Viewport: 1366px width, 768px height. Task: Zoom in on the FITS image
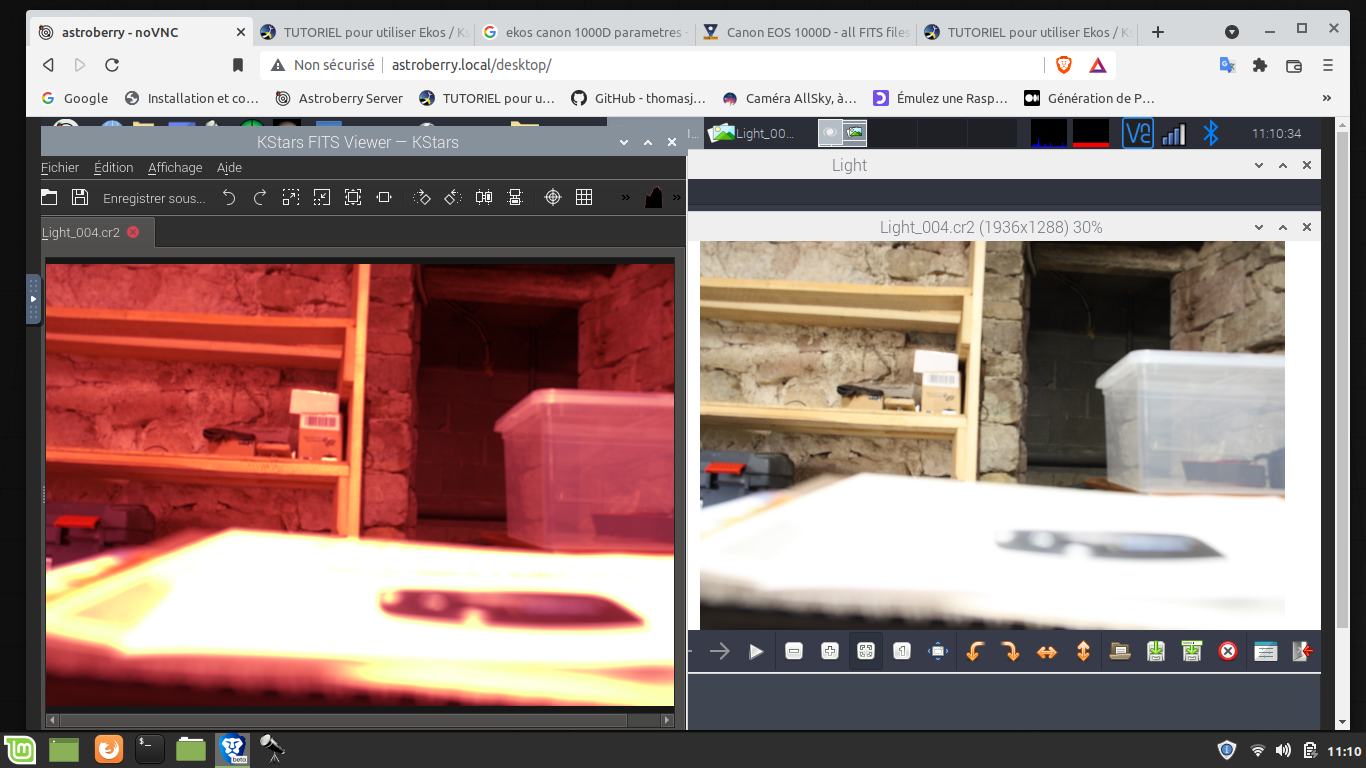click(x=291, y=198)
